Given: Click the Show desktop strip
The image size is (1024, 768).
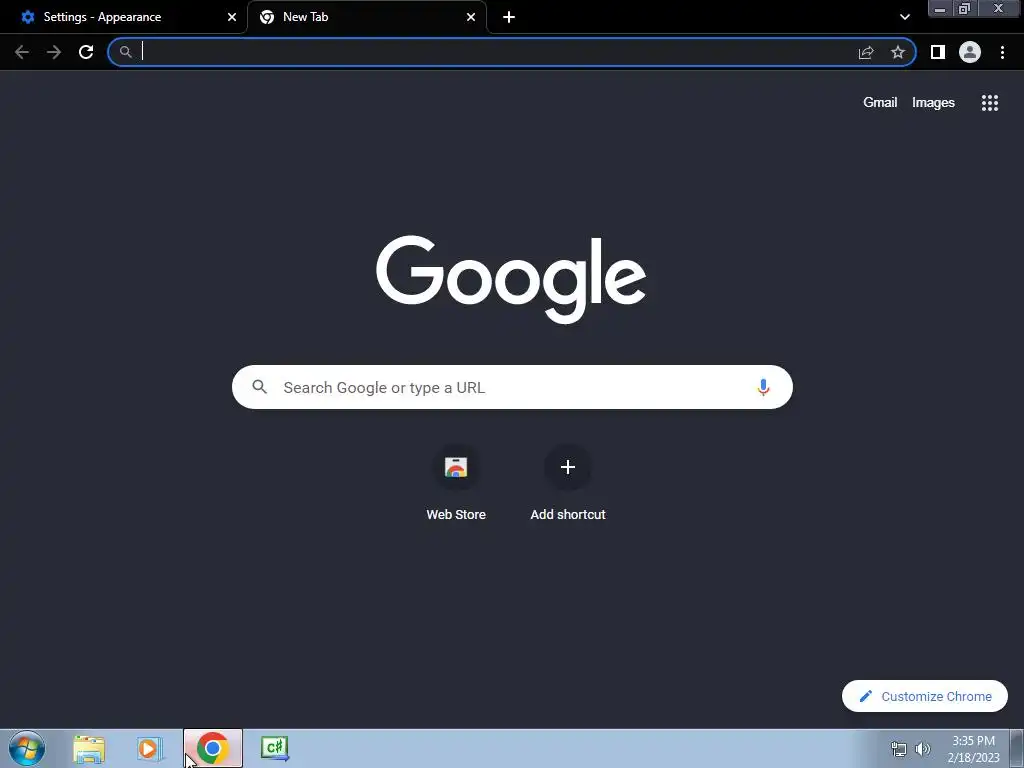Looking at the screenshot, I should 1017,748.
